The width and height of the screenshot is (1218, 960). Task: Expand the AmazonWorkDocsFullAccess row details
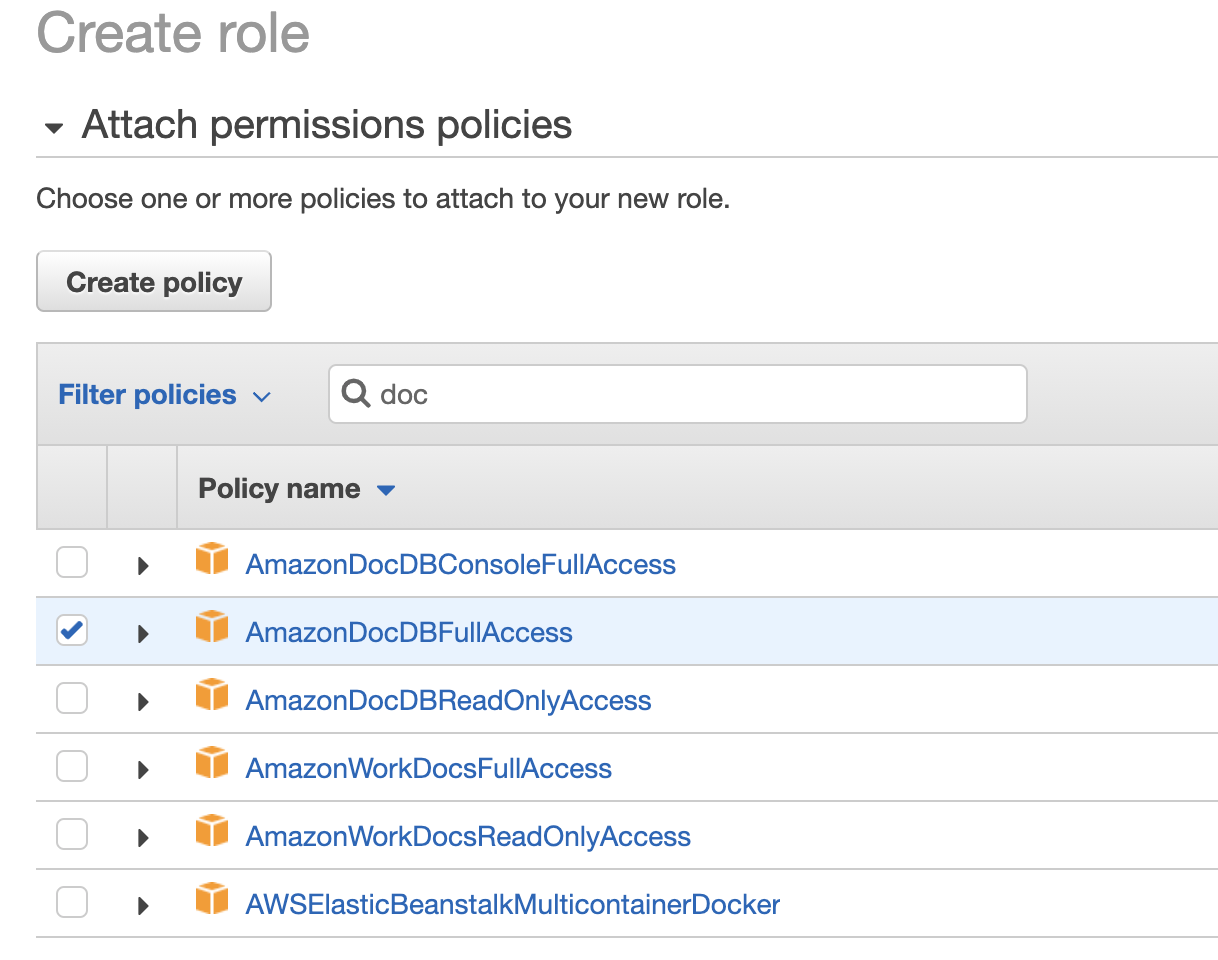tap(143, 770)
